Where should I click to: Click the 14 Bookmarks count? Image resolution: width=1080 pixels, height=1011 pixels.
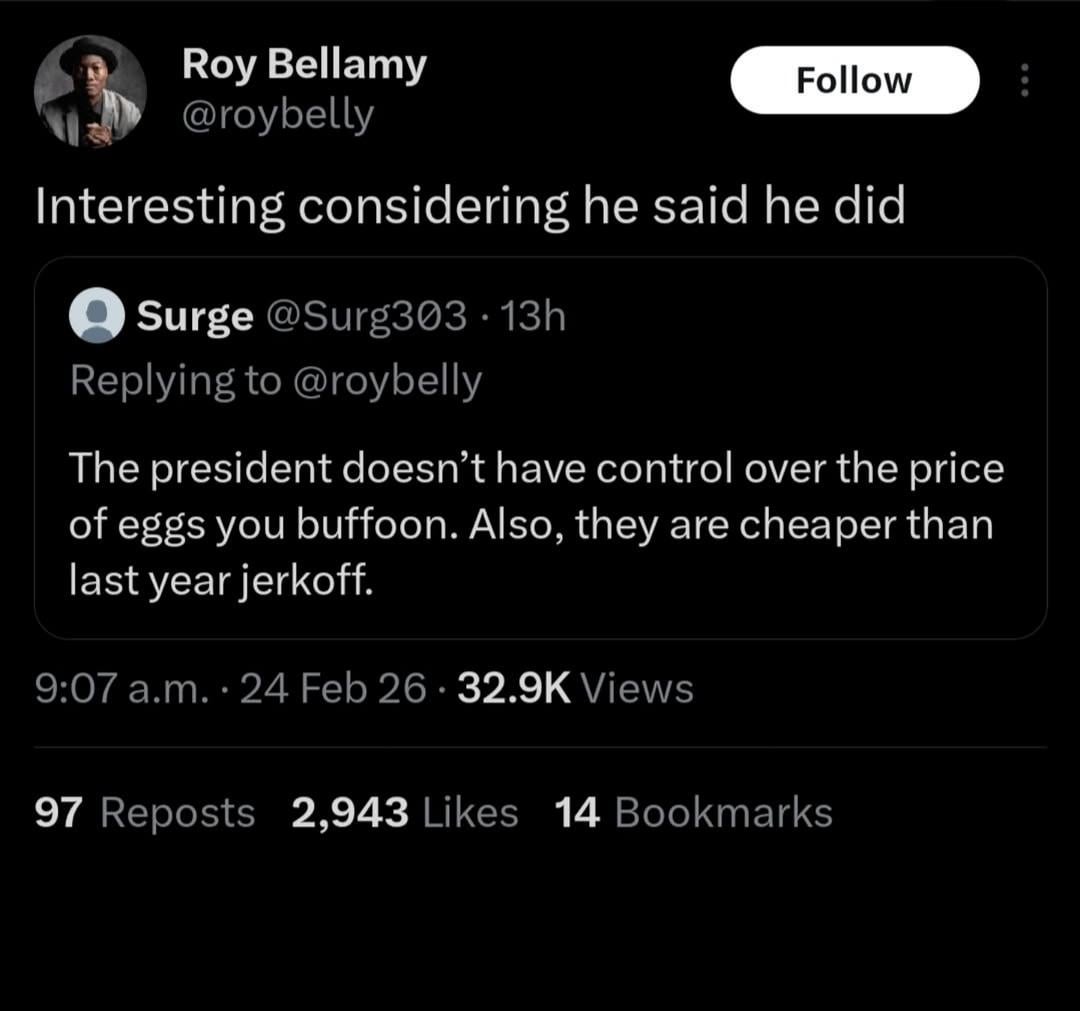[693, 813]
